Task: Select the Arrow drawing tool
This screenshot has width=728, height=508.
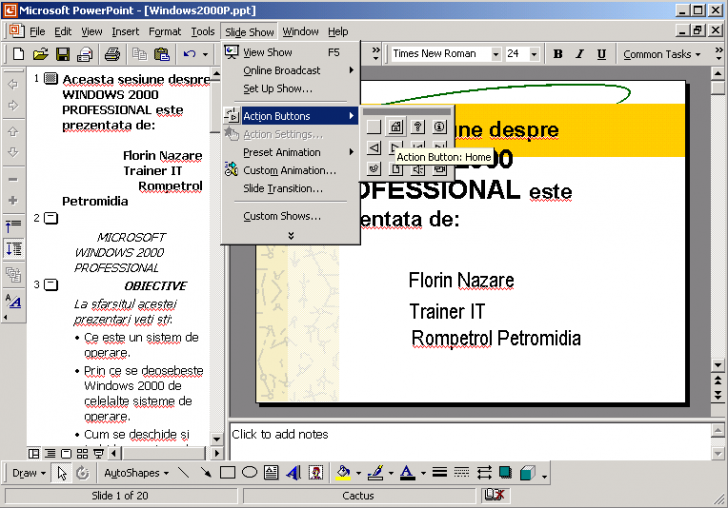Action: click(206, 473)
